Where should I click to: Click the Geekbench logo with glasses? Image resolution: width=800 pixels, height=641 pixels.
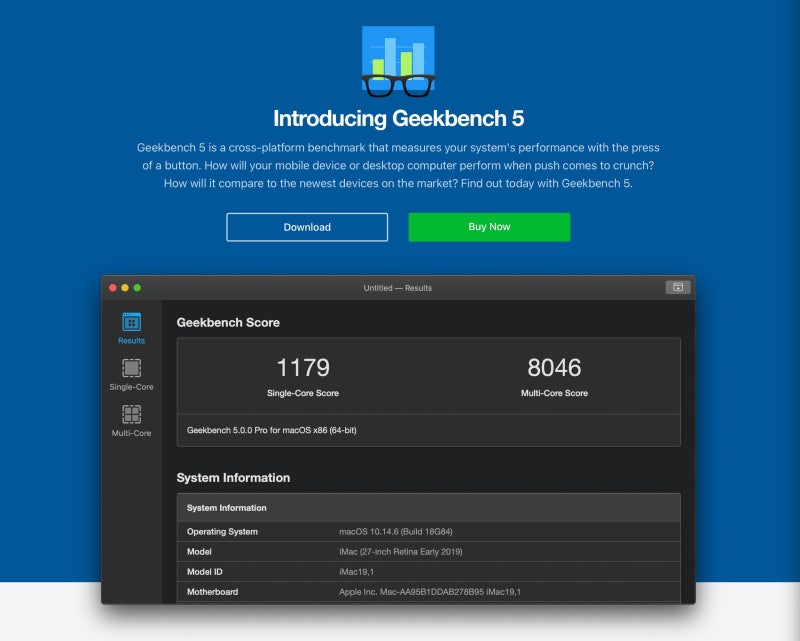coord(398,61)
